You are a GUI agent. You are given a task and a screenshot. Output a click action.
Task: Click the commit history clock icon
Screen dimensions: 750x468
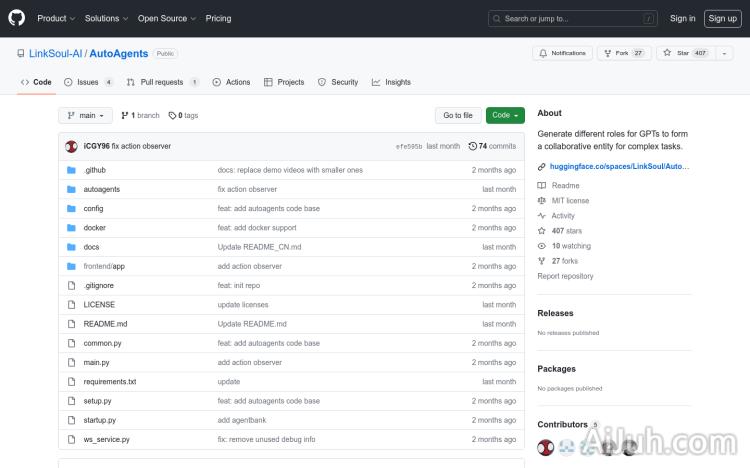(x=472, y=146)
